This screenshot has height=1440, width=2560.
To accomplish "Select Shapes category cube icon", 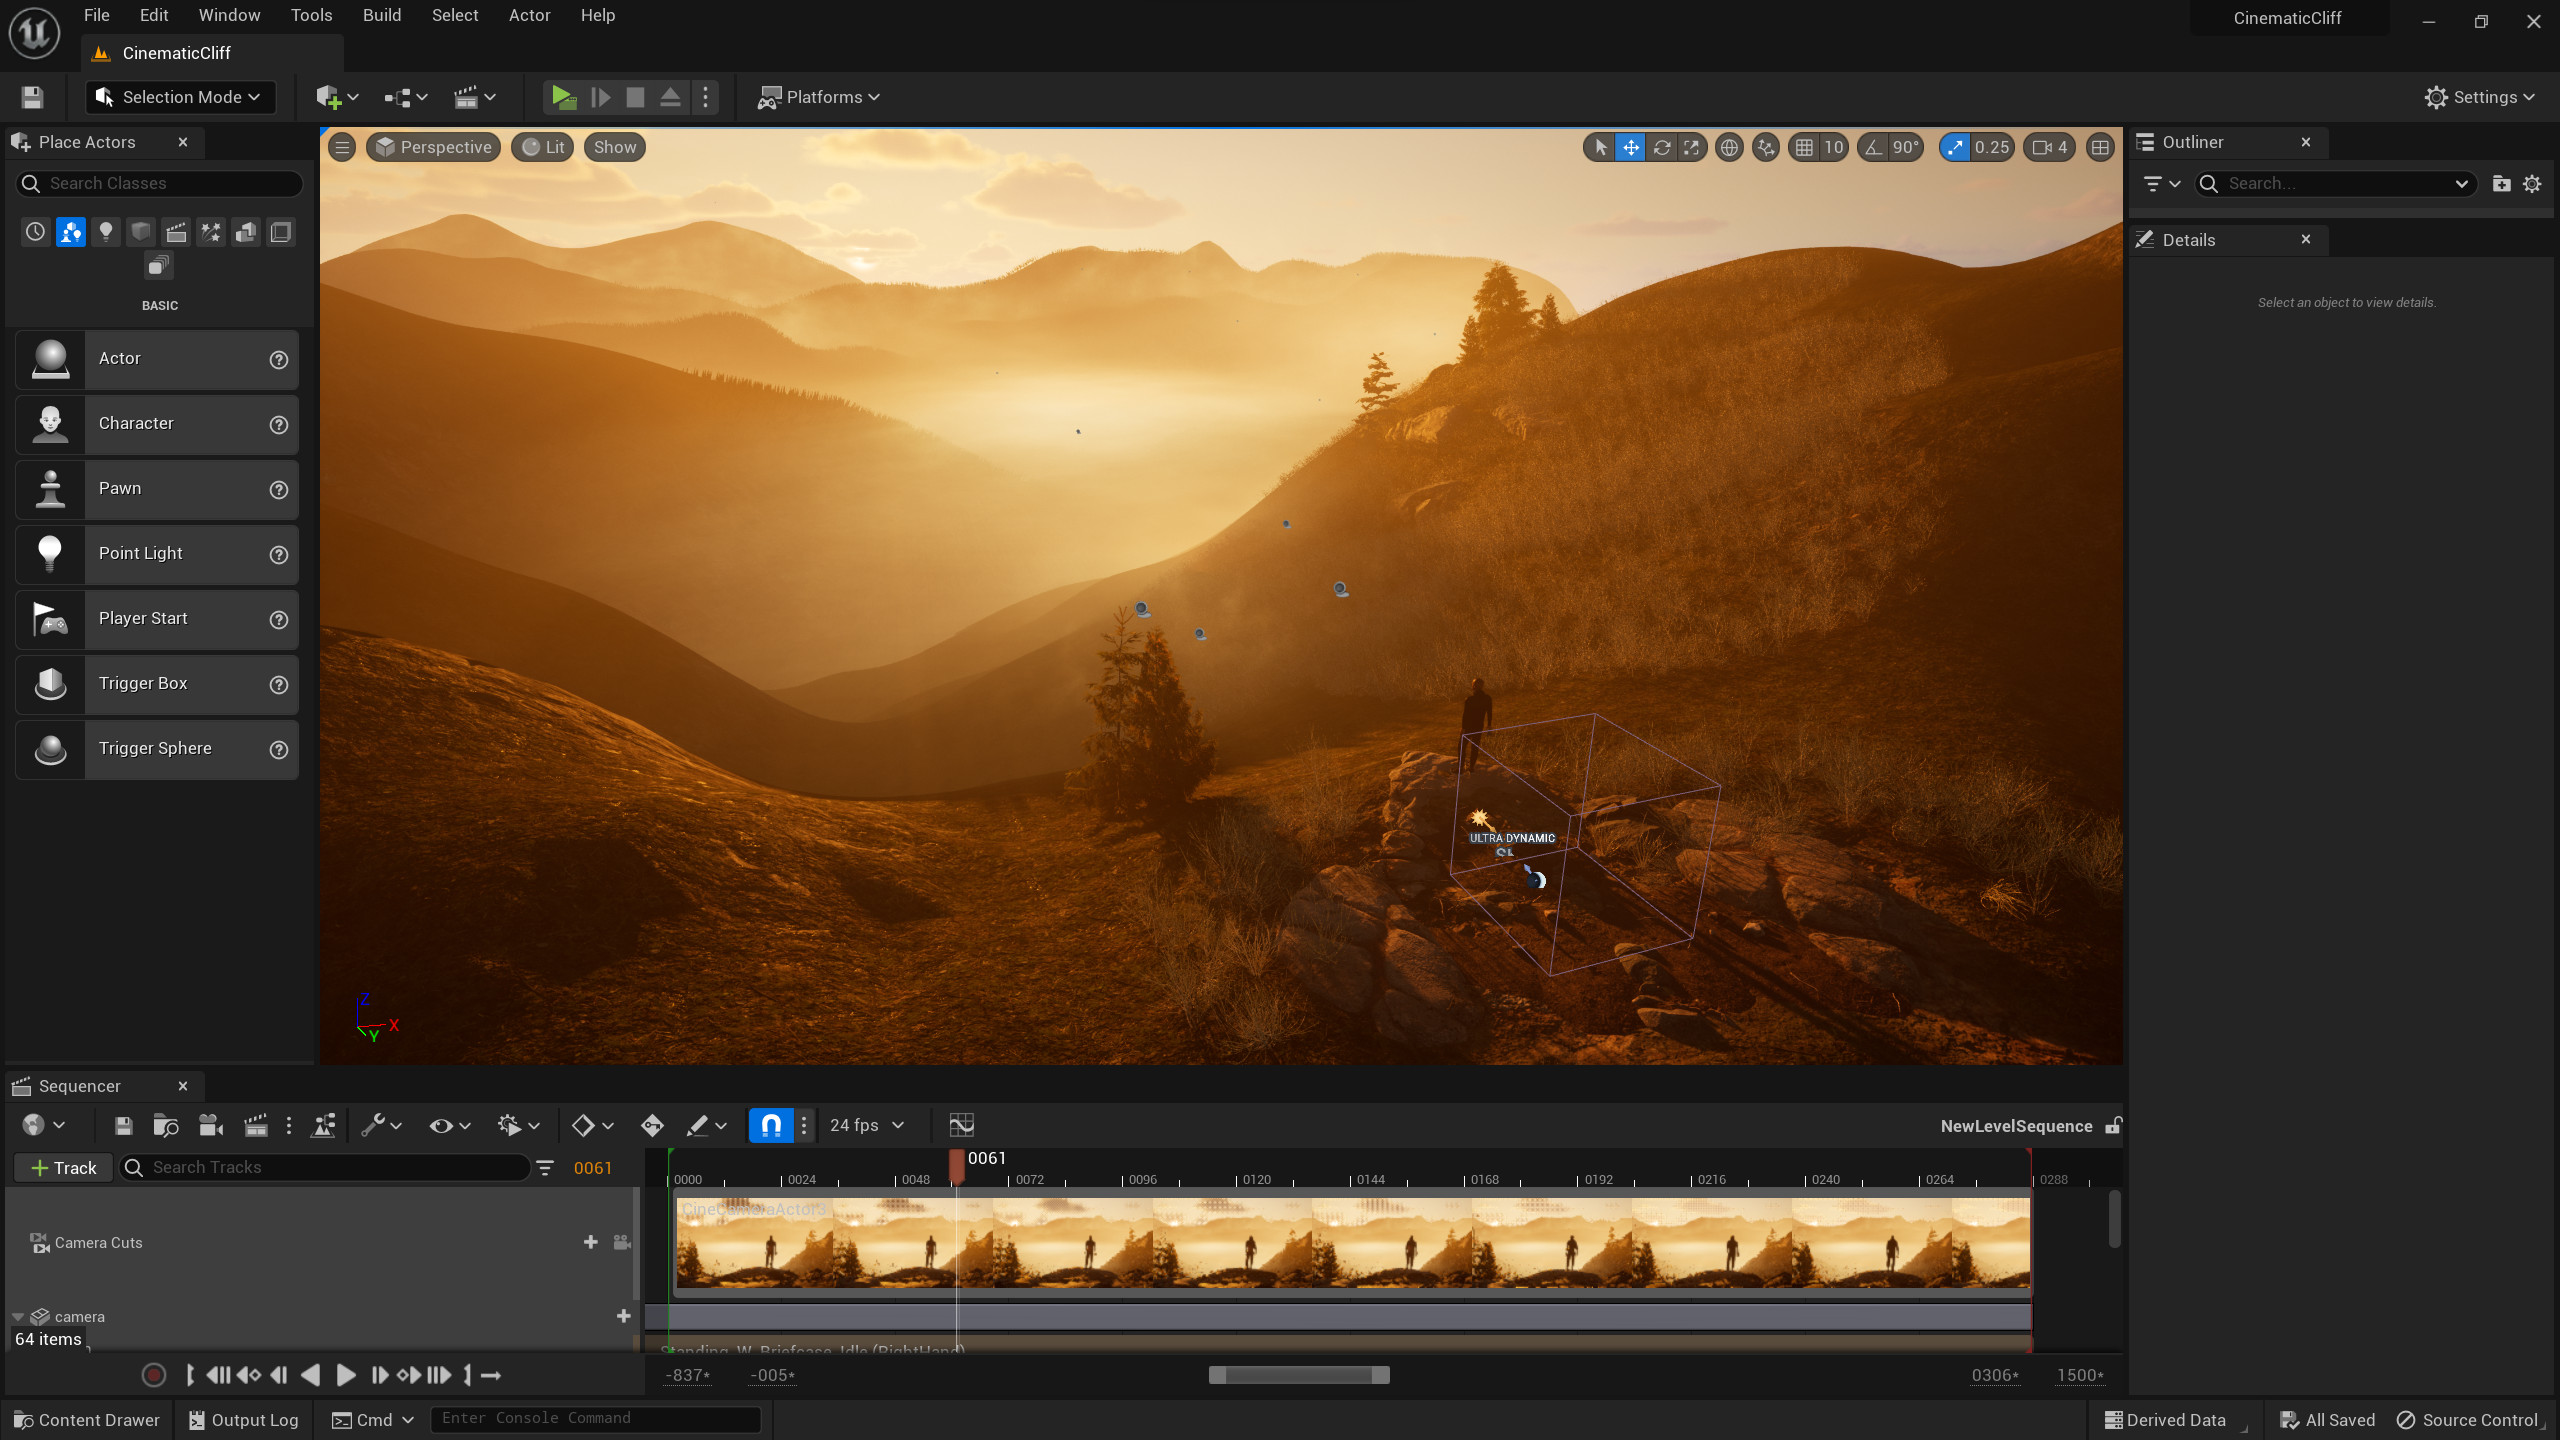I will pyautogui.click(x=140, y=232).
